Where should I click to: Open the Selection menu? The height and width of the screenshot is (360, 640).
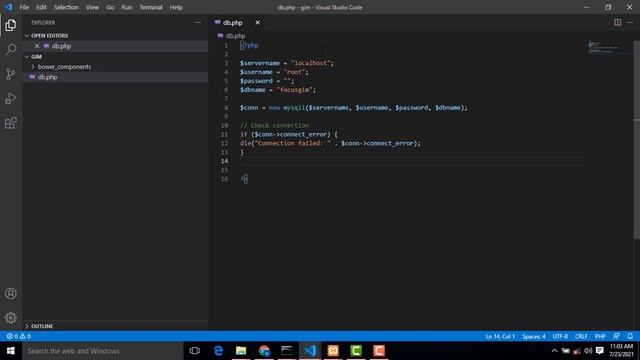click(66, 7)
